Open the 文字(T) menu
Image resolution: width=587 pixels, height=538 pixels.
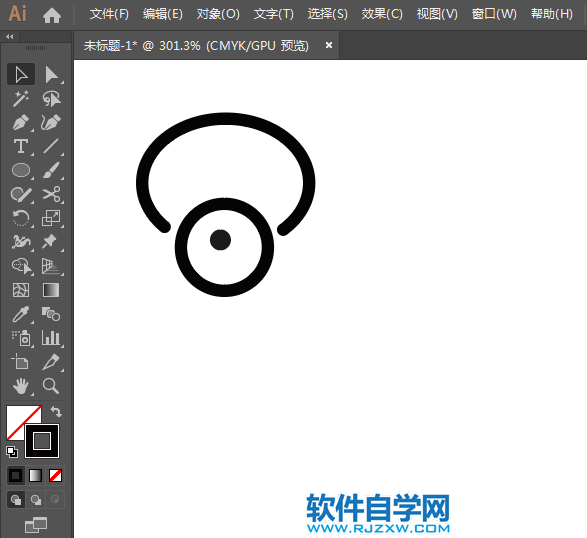click(274, 14)
